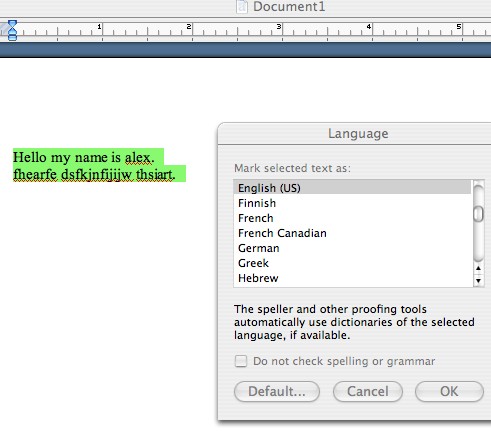Click the word dsfkjnfijijw in the document
This screenshot has height=431, width=491.
coord(97,175)
